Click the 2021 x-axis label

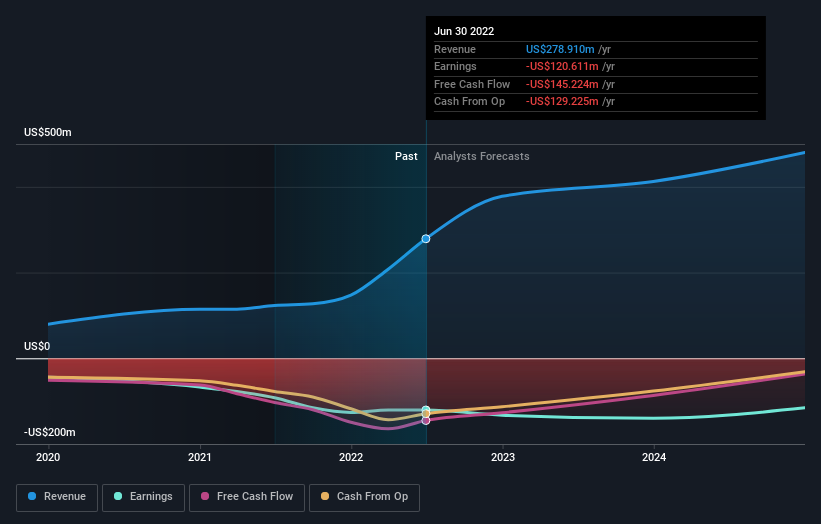pyautogui.click(x=199, y=457)
